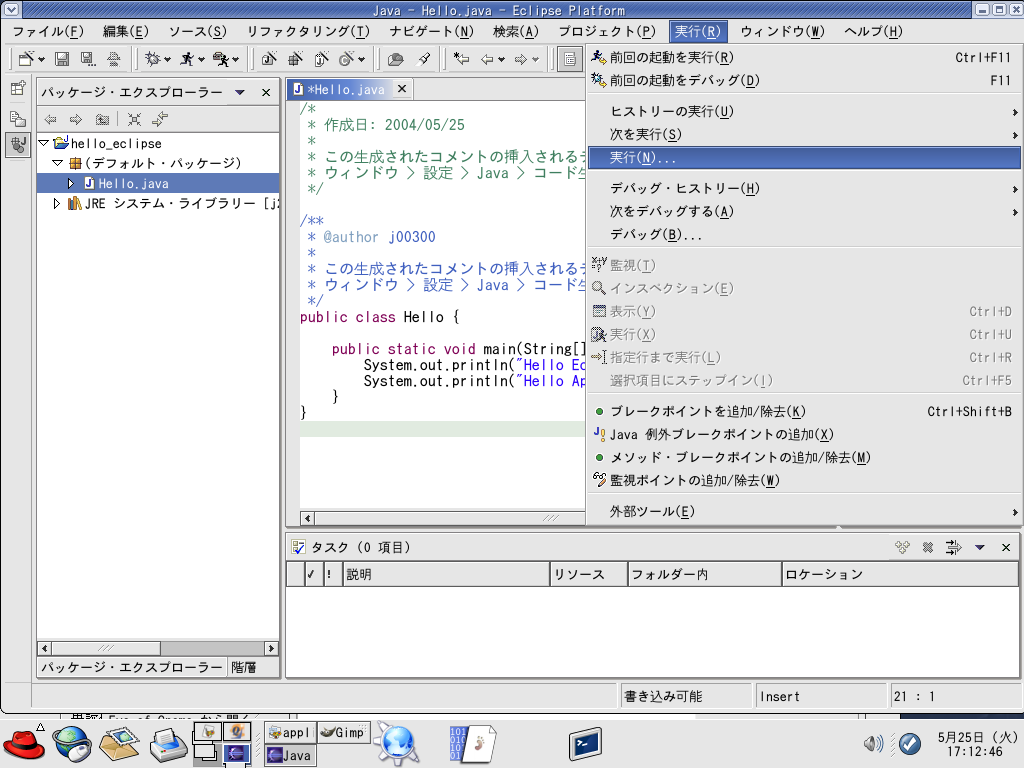Click the Search flashlight toolbar icon
Image resolution: width=1024 pixels, height=768 pixels.
tap(424, 59)
